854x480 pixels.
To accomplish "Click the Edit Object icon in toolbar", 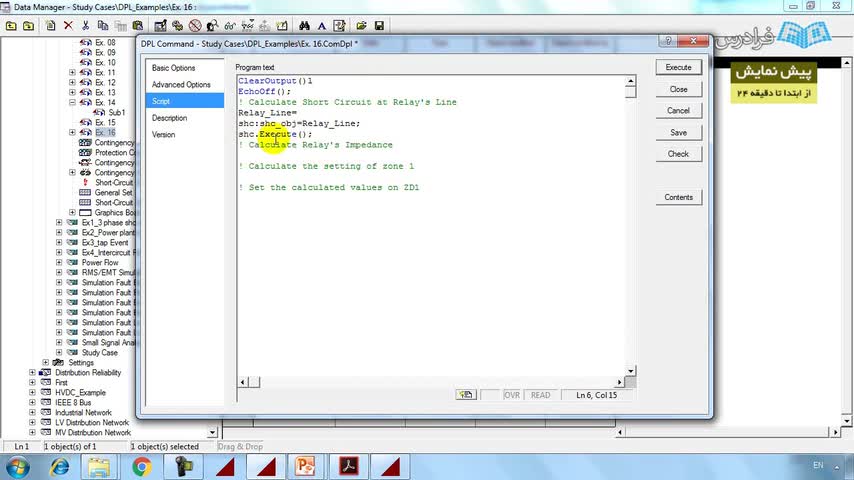I will click(x=160, y=26).
